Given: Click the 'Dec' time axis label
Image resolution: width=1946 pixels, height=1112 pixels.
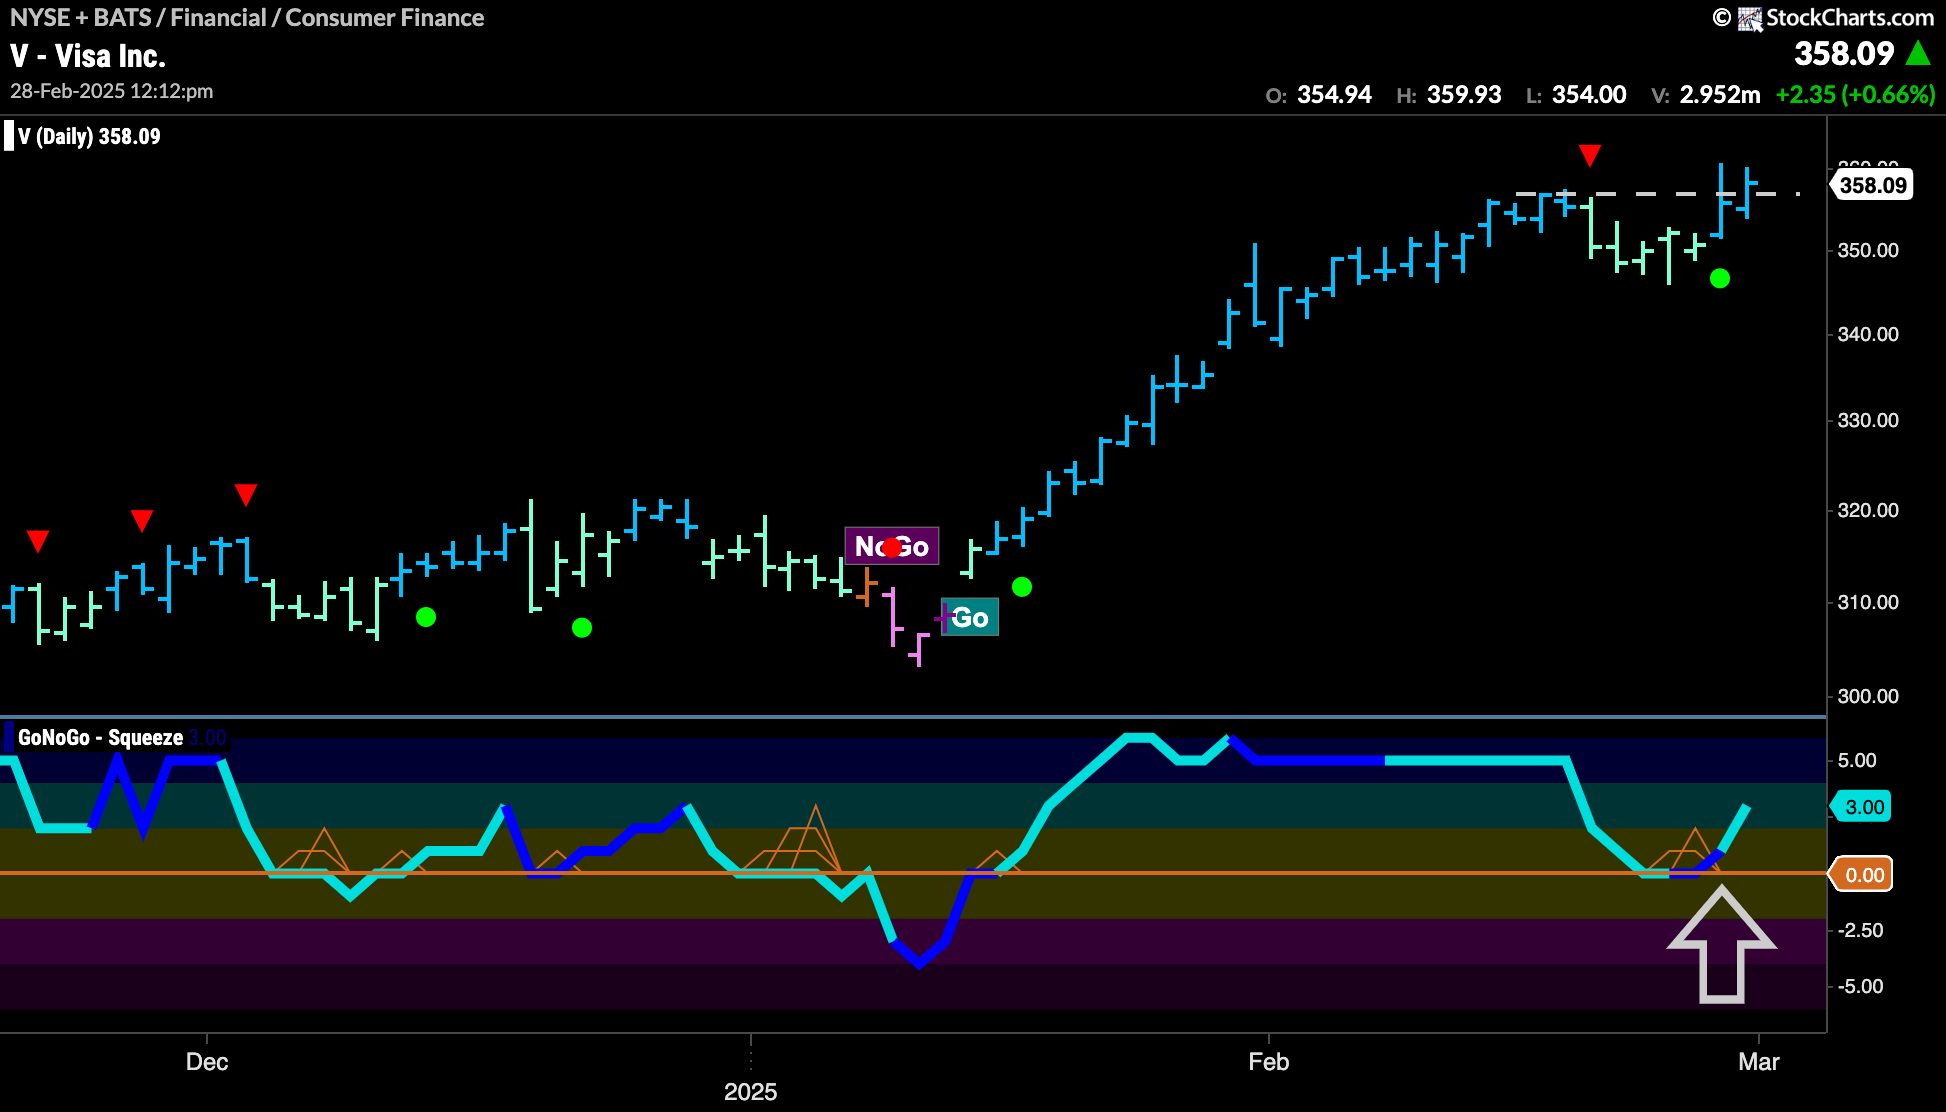Looking at the screenshot, I should pyautogui.click(x=207, y=1061).
